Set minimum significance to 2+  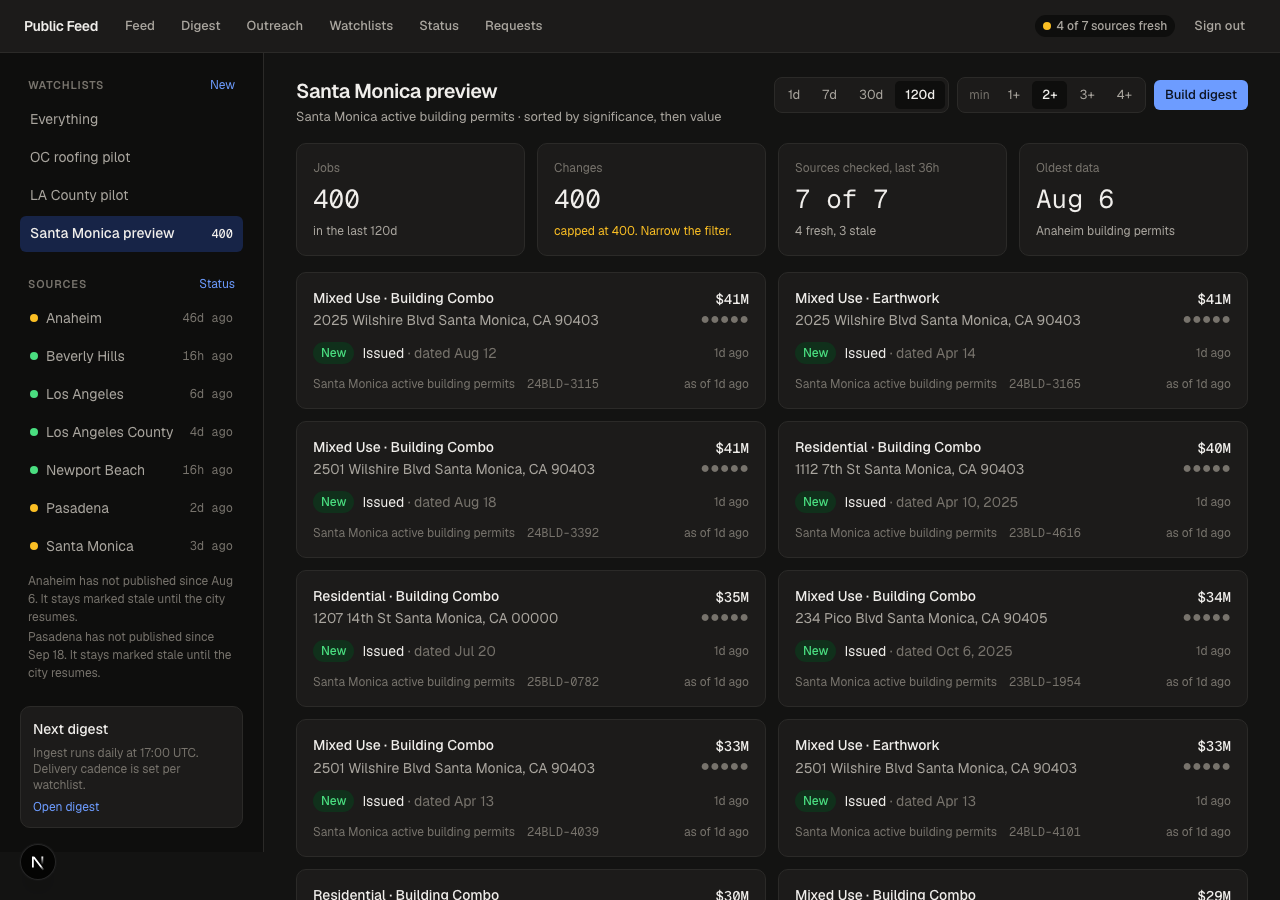click(1050, 95)
